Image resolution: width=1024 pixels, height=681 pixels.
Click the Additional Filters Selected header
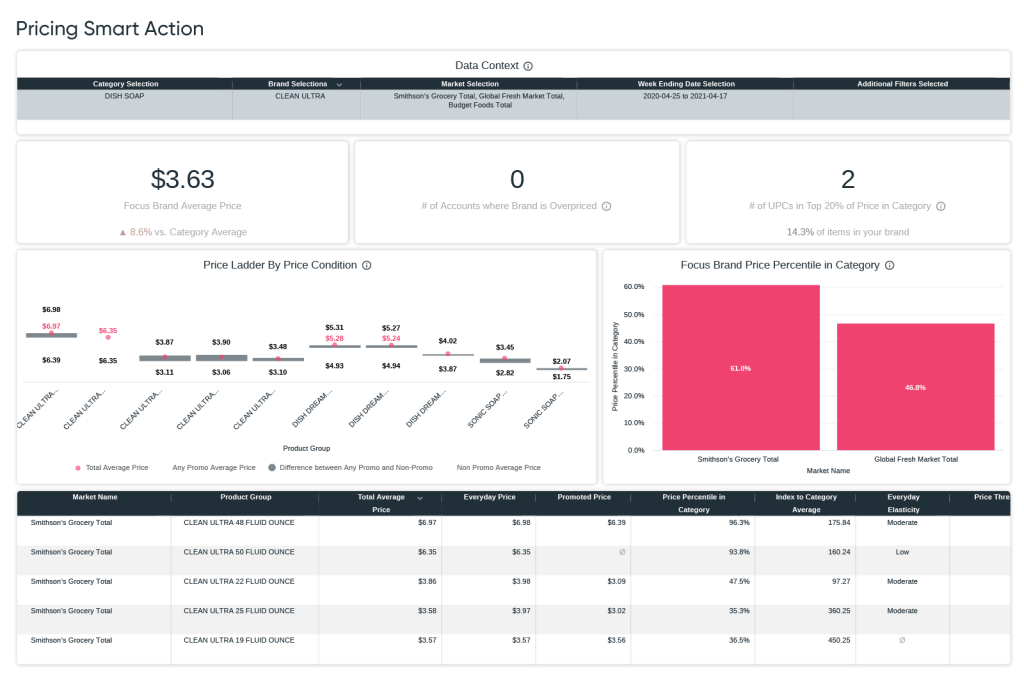click(902, 84)
